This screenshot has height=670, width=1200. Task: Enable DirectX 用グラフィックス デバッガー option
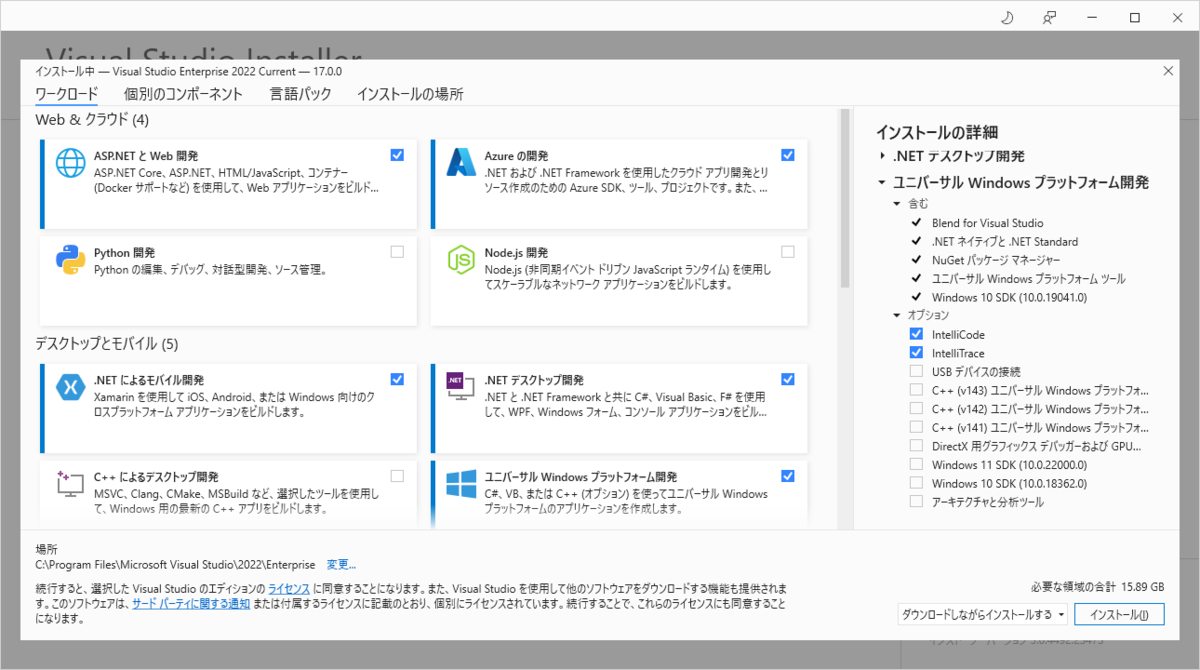916,445
